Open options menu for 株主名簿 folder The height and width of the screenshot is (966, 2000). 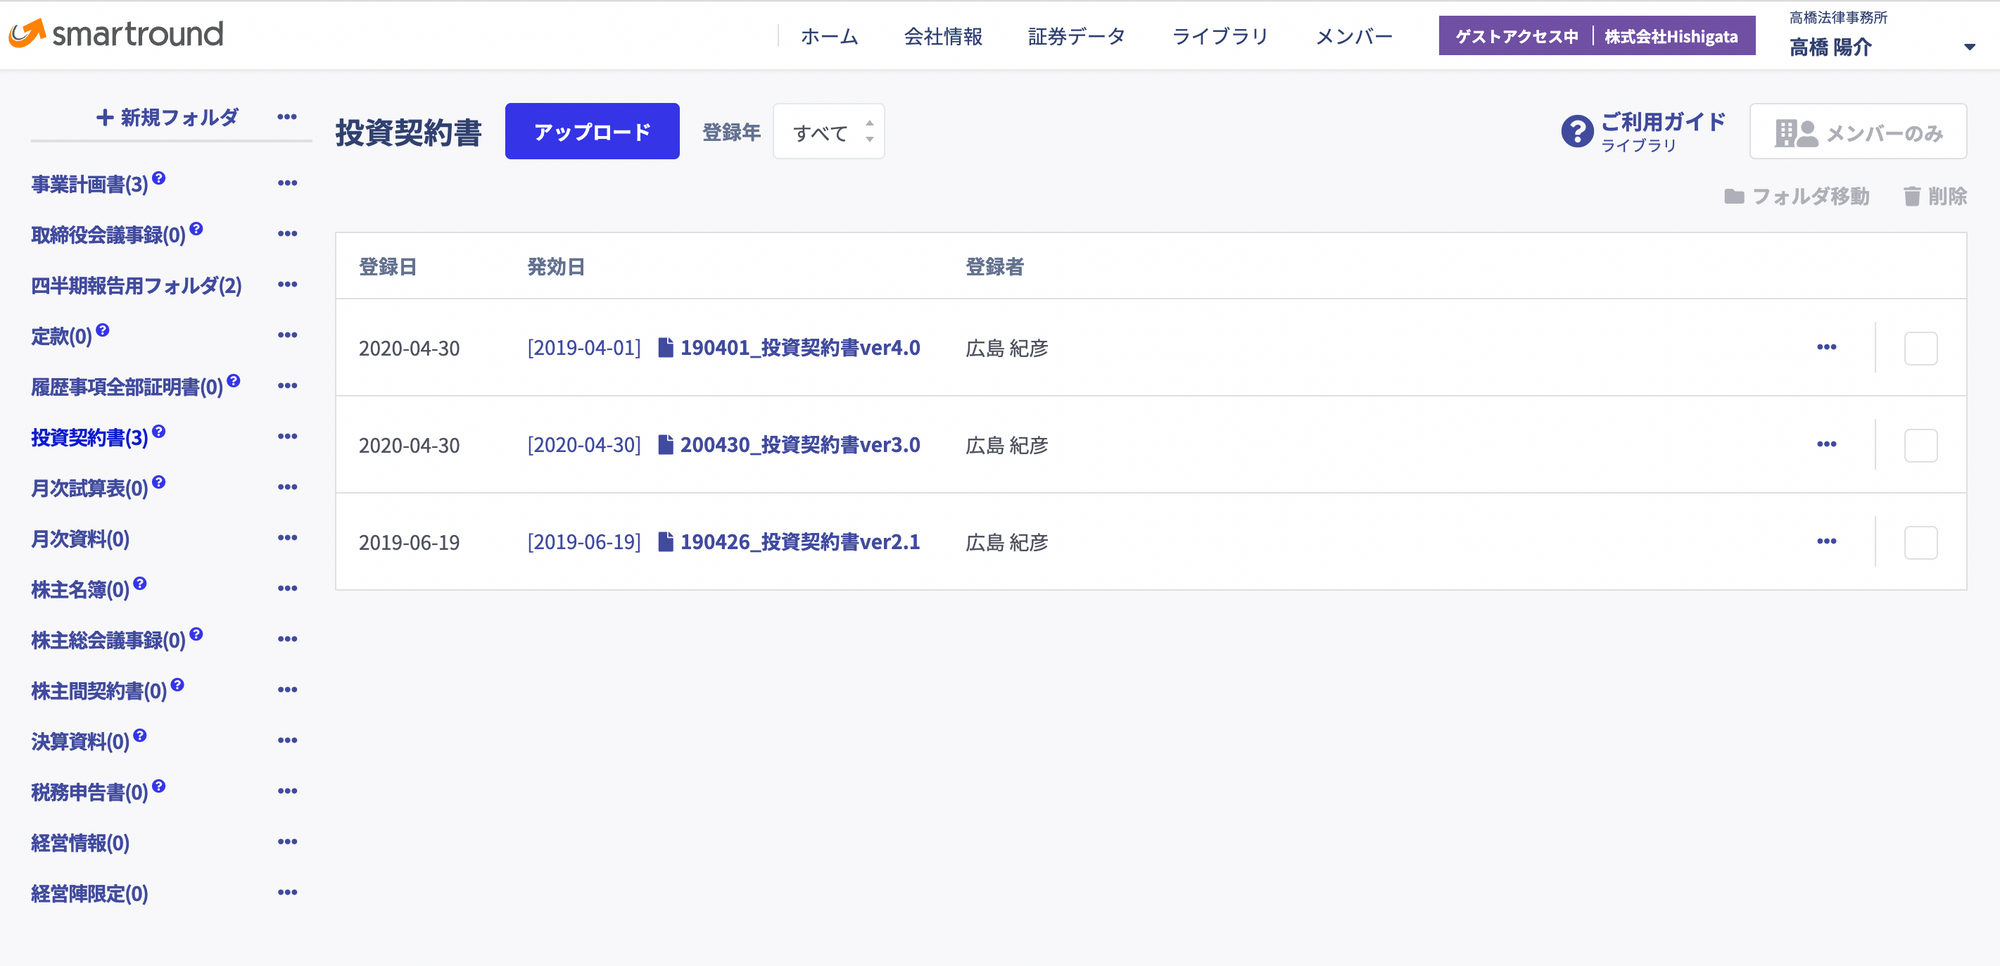[287, 588]
